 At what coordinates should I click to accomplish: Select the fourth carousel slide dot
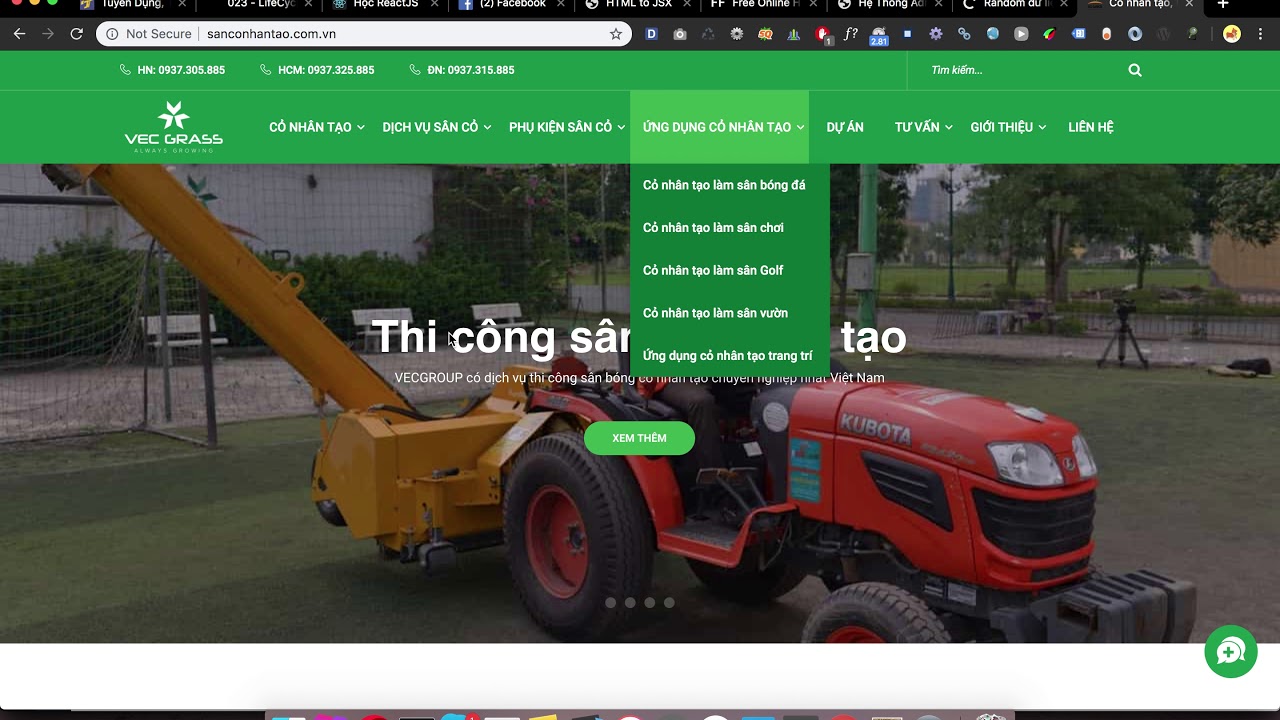coord(670,602)
